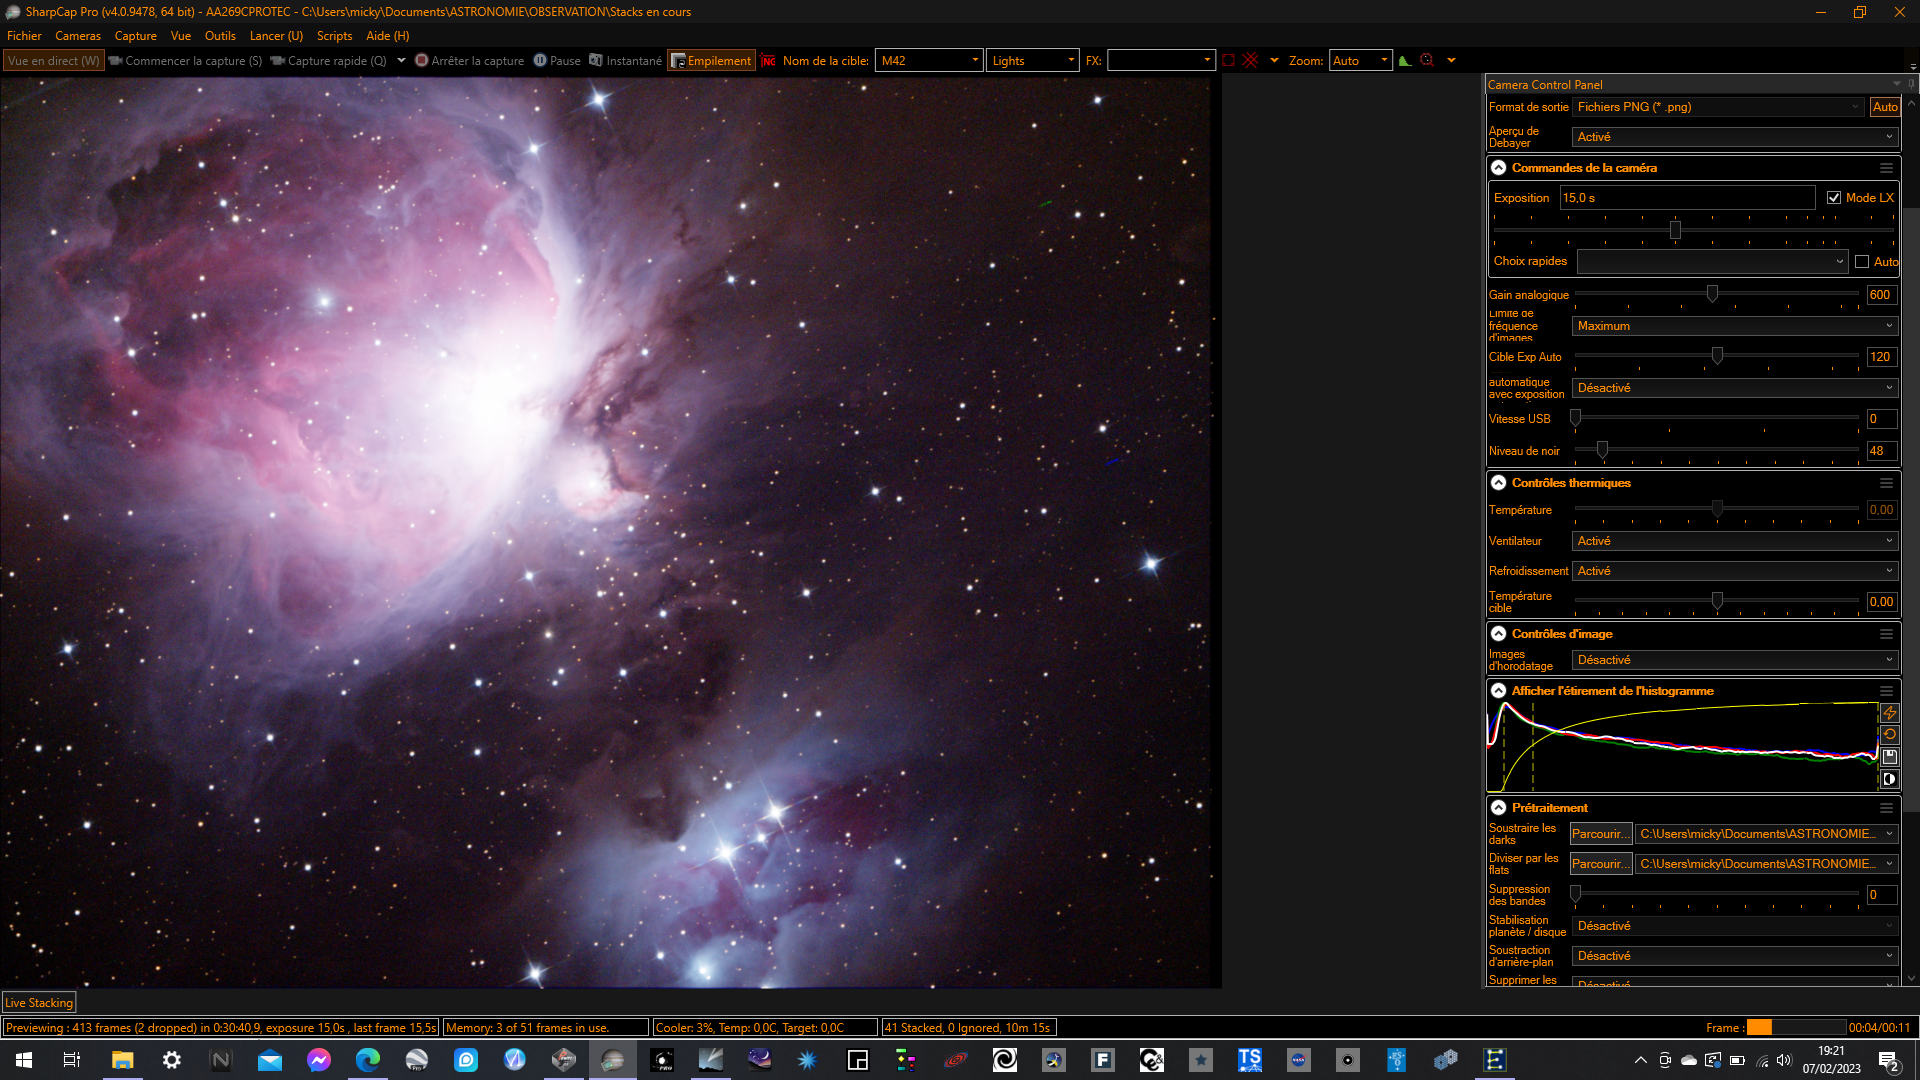Enable the Auto checkbox next to Choix rapides
The image size is (1920, 1080).
tap(1861, 262)
